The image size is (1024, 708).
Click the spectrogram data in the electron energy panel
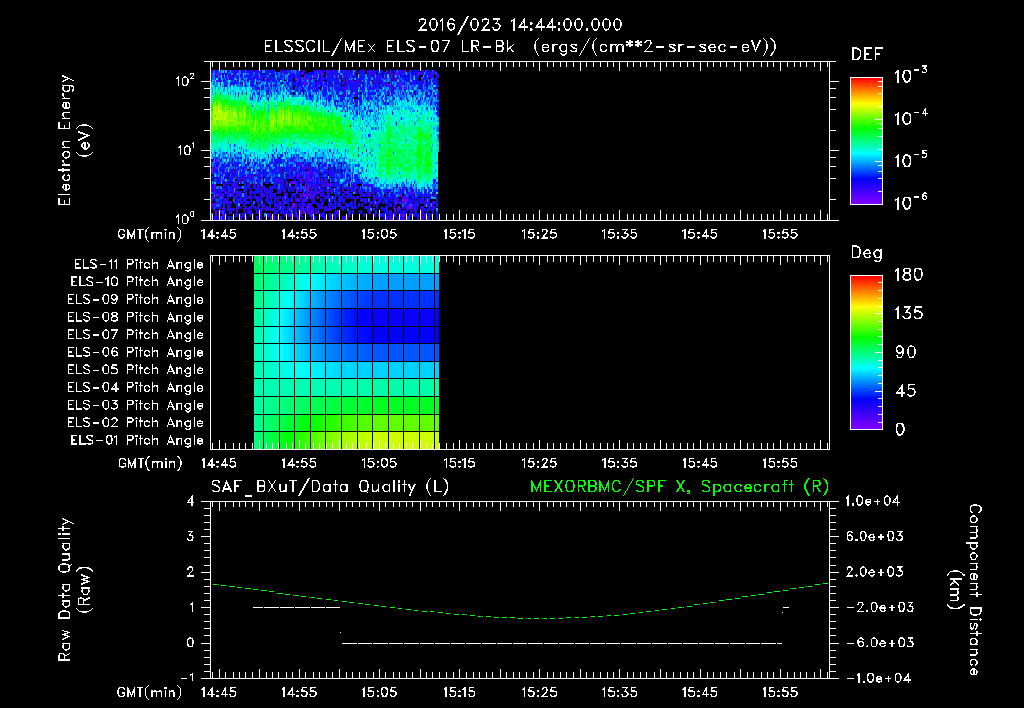click(325, 144)
